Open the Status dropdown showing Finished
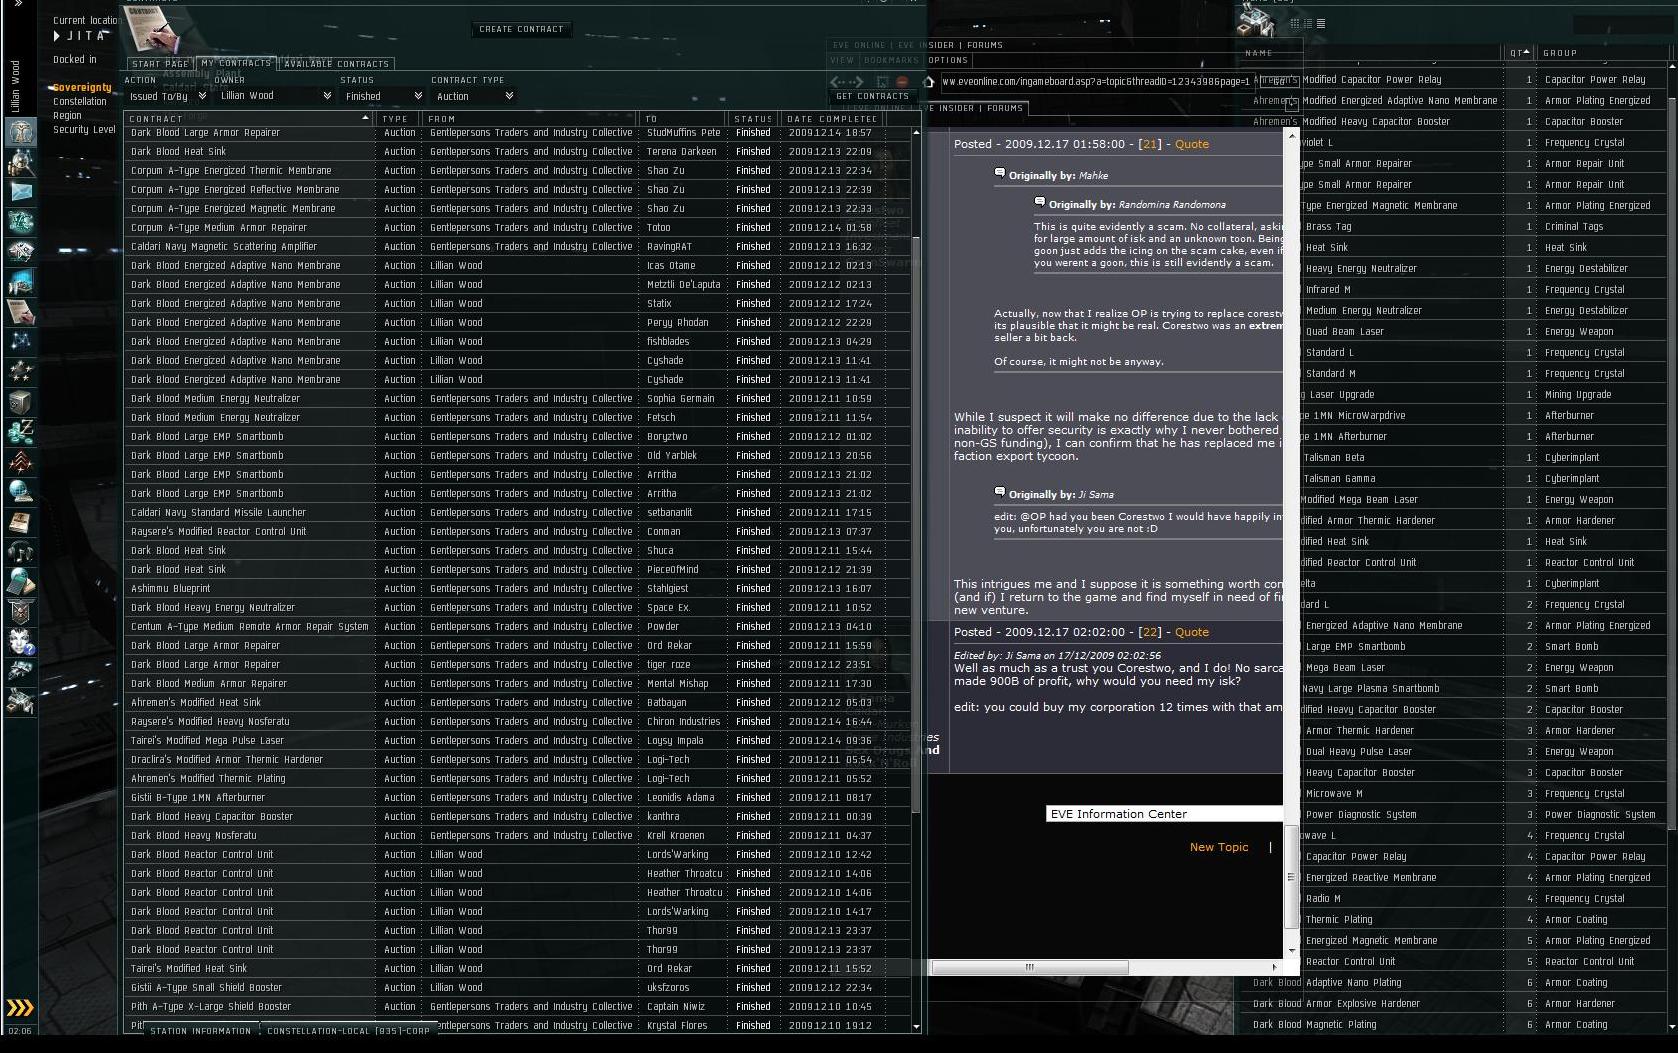 [x=382, y=96]
